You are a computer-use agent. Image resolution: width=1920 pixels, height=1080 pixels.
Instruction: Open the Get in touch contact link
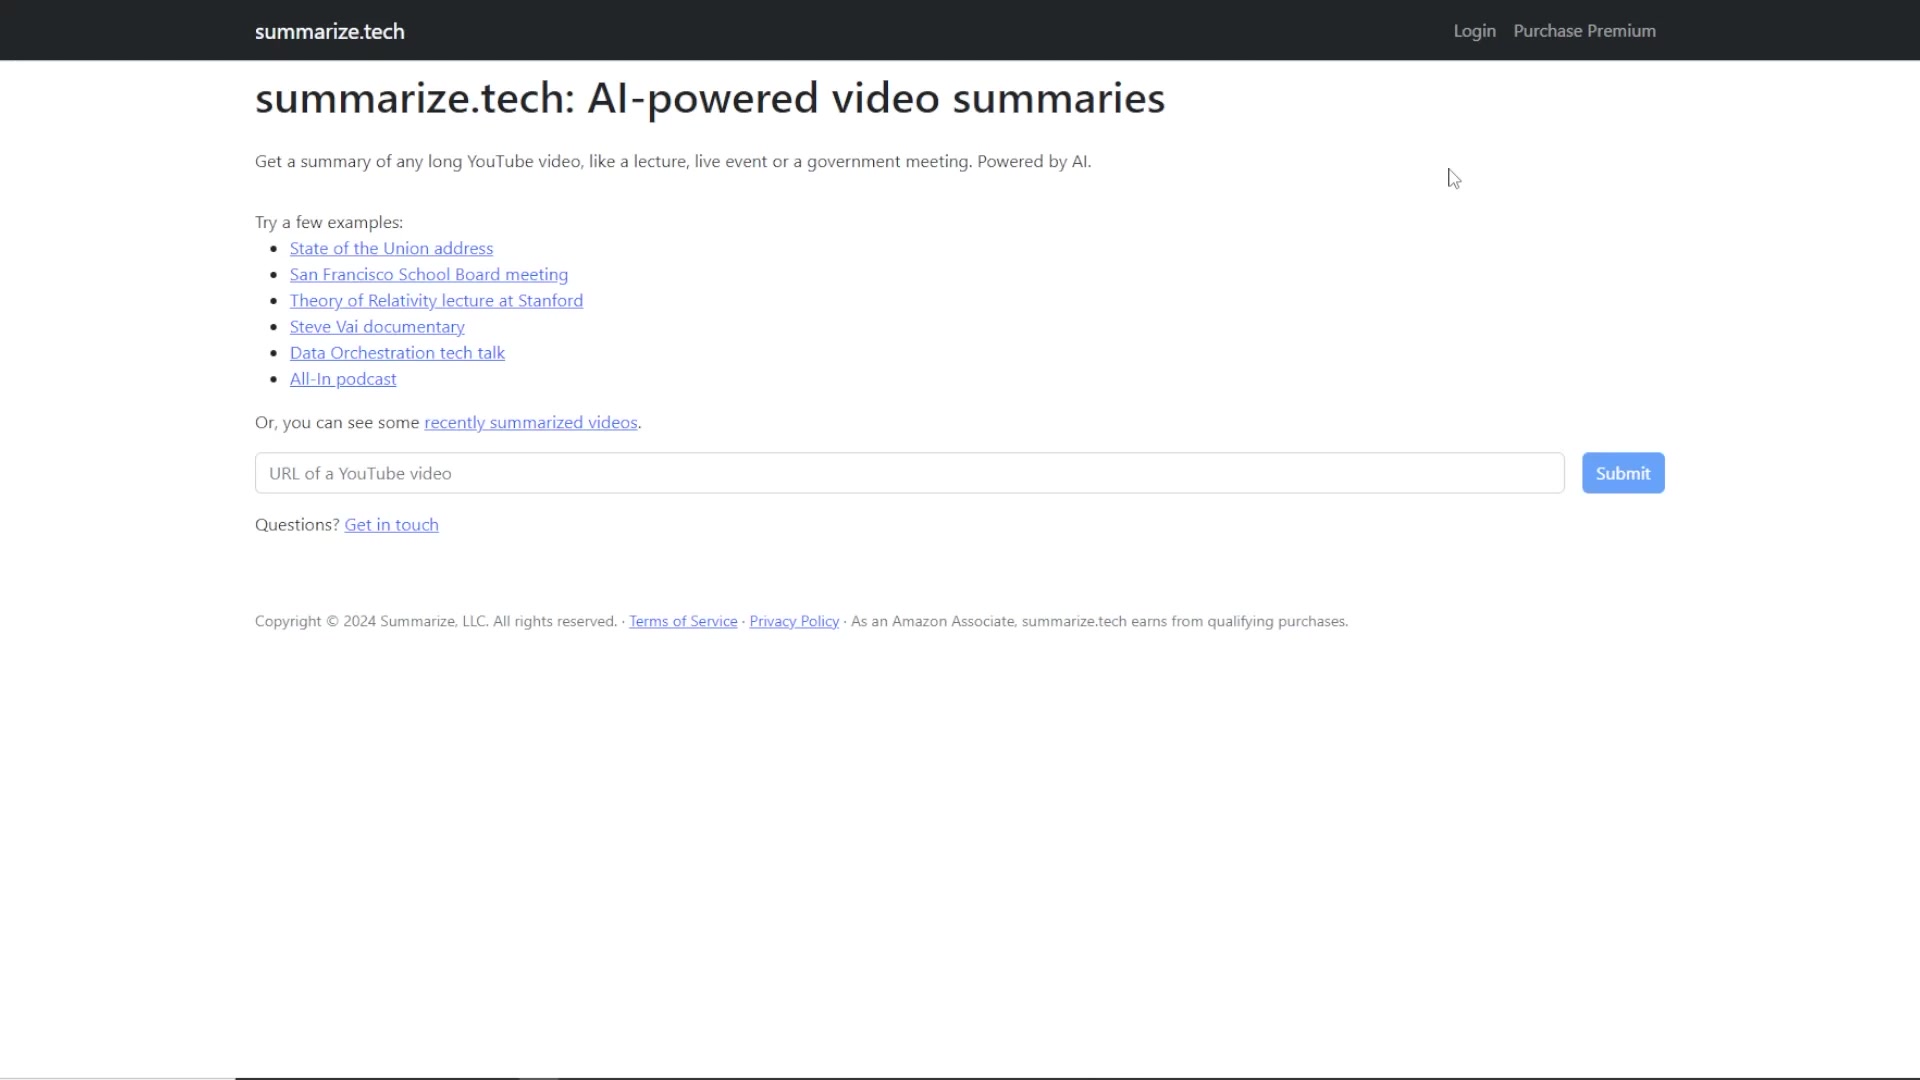tap(391, 524)
